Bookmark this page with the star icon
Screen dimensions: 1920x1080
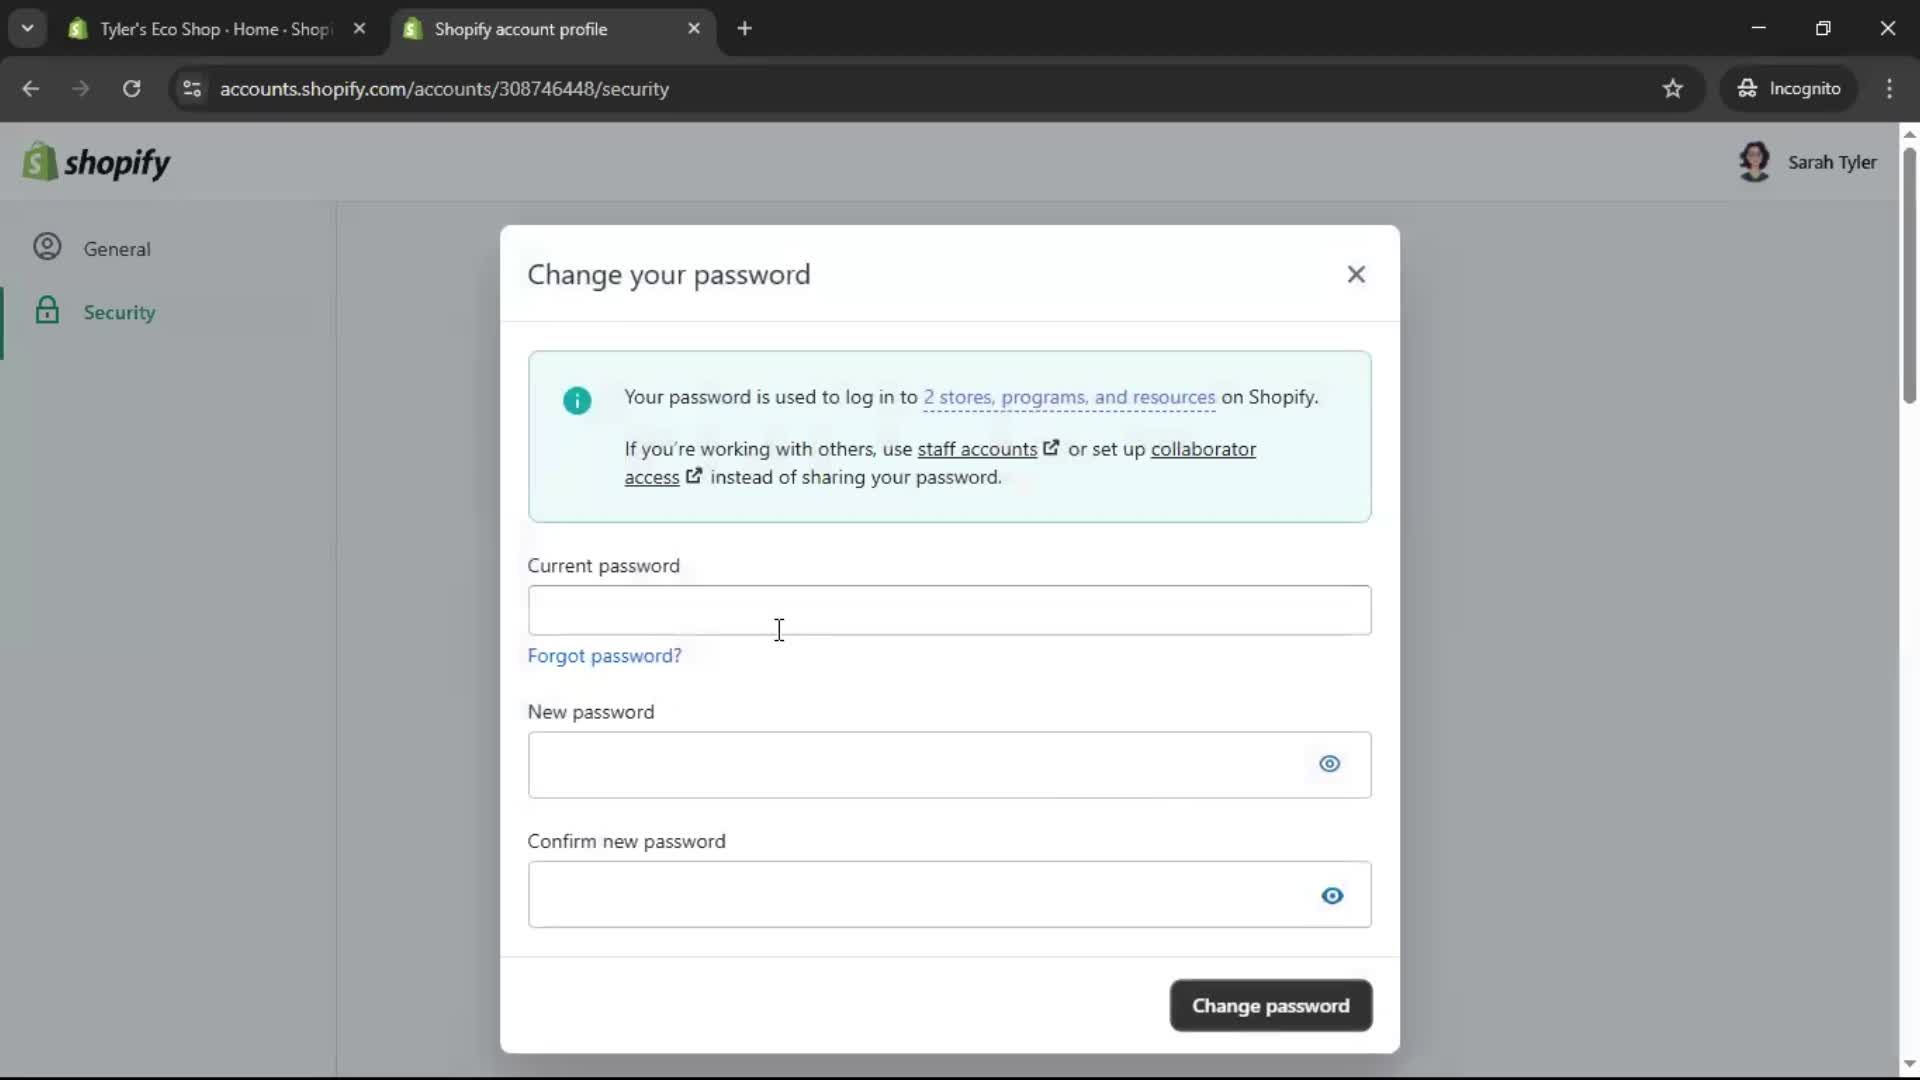click(1673, 88)
